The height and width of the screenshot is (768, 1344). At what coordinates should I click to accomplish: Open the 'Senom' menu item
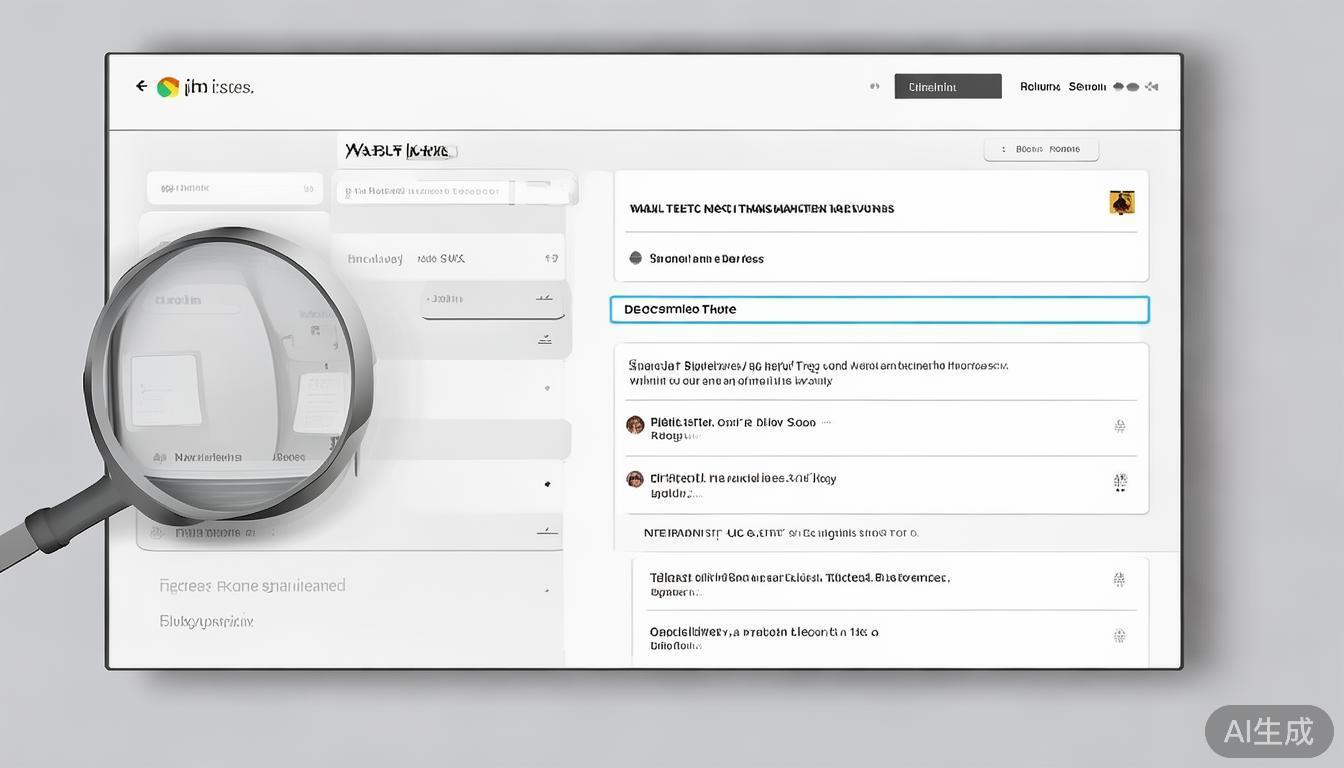(x=1087, y=87)
